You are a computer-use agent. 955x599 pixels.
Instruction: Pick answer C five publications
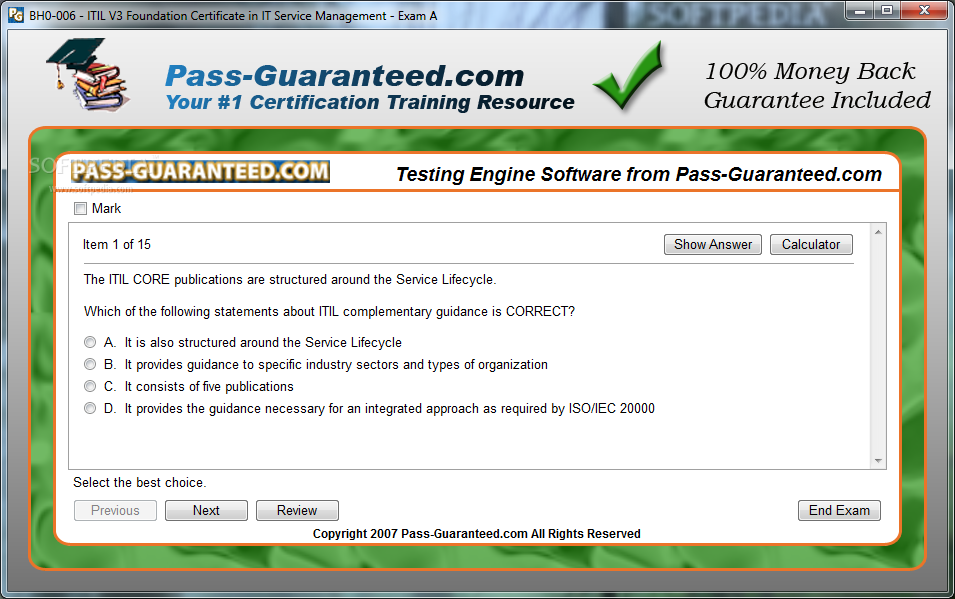(90, 386)
